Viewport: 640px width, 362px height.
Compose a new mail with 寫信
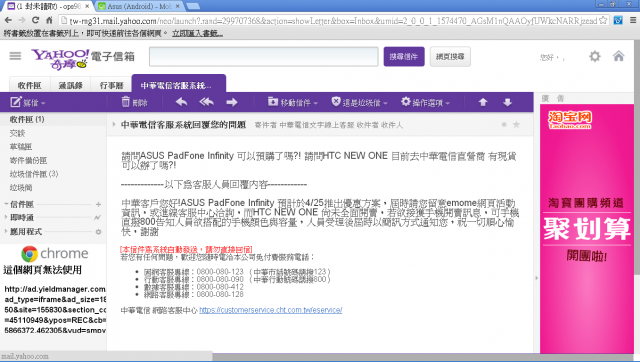pyautogui.click(x=28, y=102)
